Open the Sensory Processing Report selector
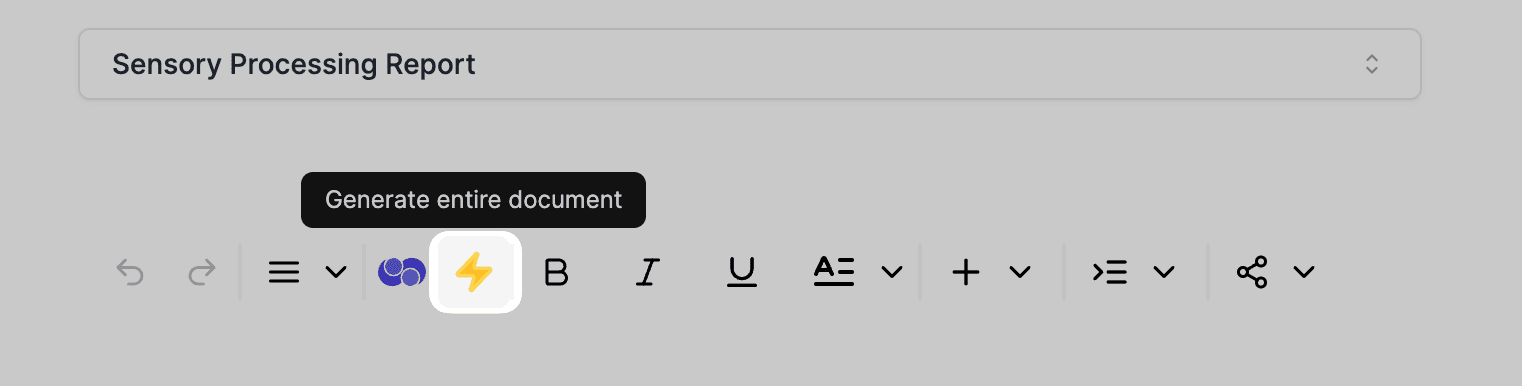Image resolution: width=1522 pixels, height=386 pixels. (x=750, y=65)
